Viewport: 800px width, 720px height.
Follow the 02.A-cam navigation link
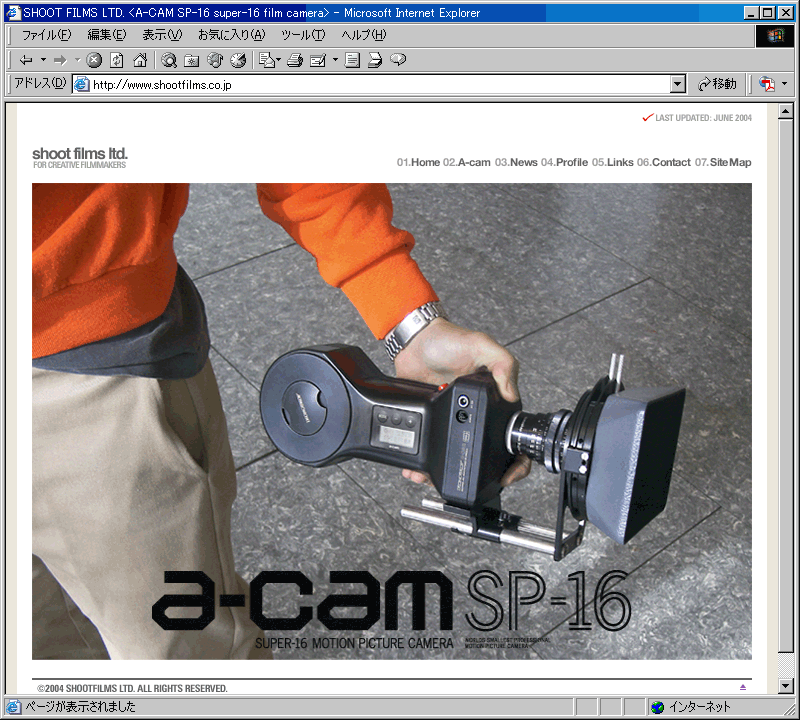[x=467, y=162]
